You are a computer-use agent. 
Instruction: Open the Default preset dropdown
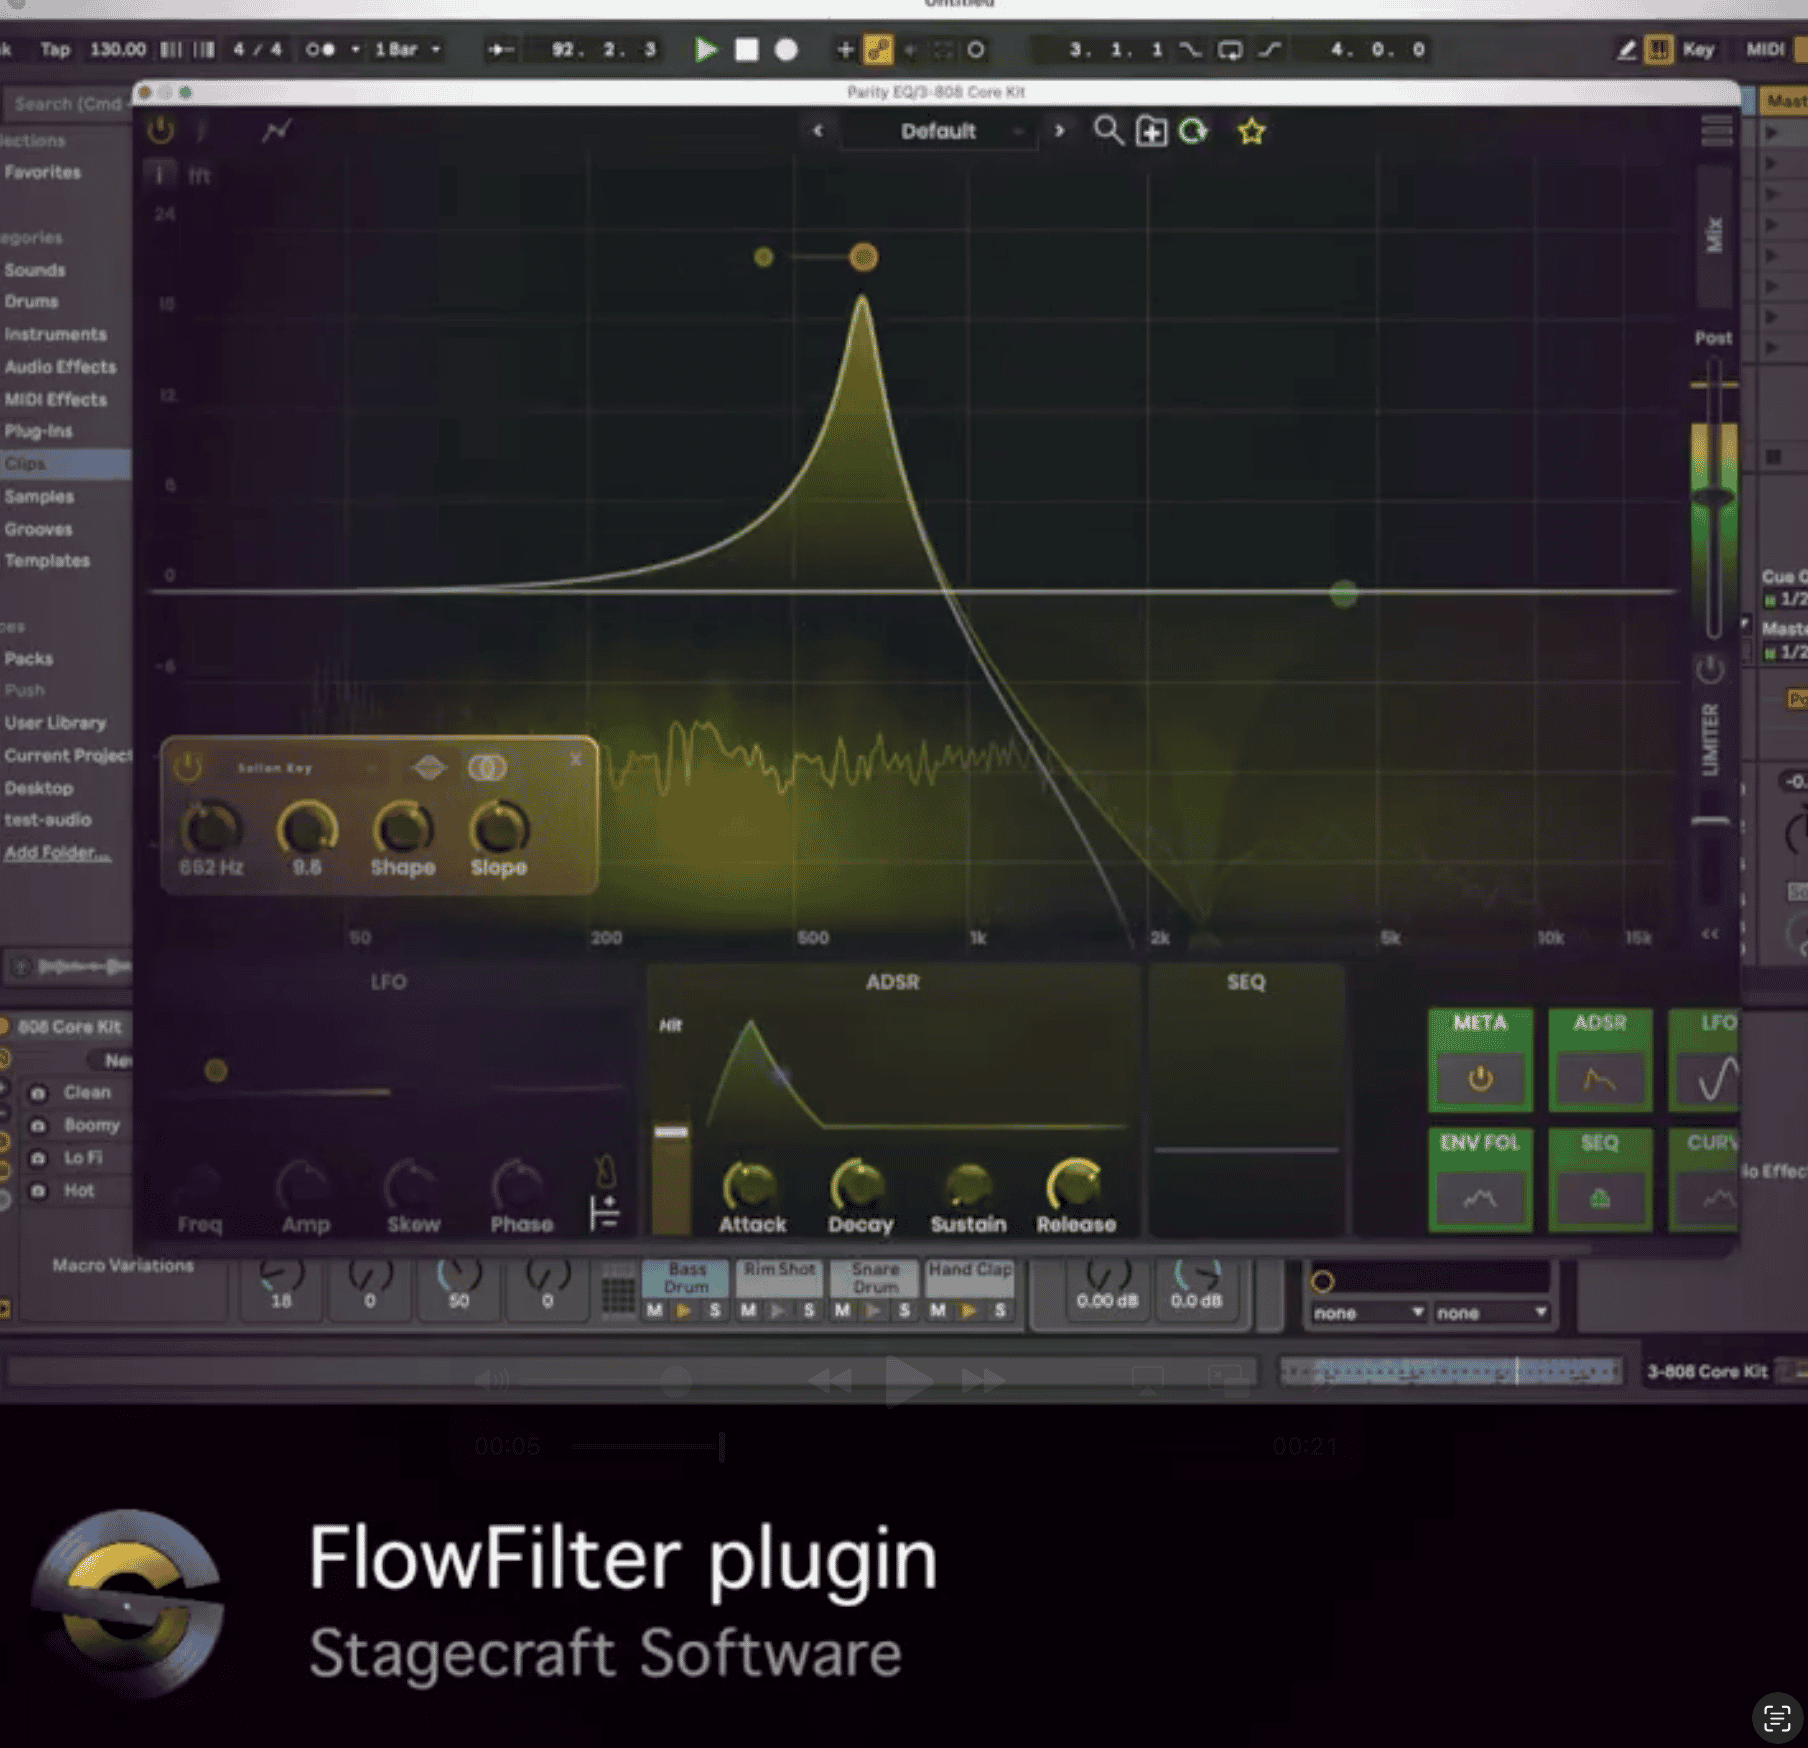click(x=938, y=131)
